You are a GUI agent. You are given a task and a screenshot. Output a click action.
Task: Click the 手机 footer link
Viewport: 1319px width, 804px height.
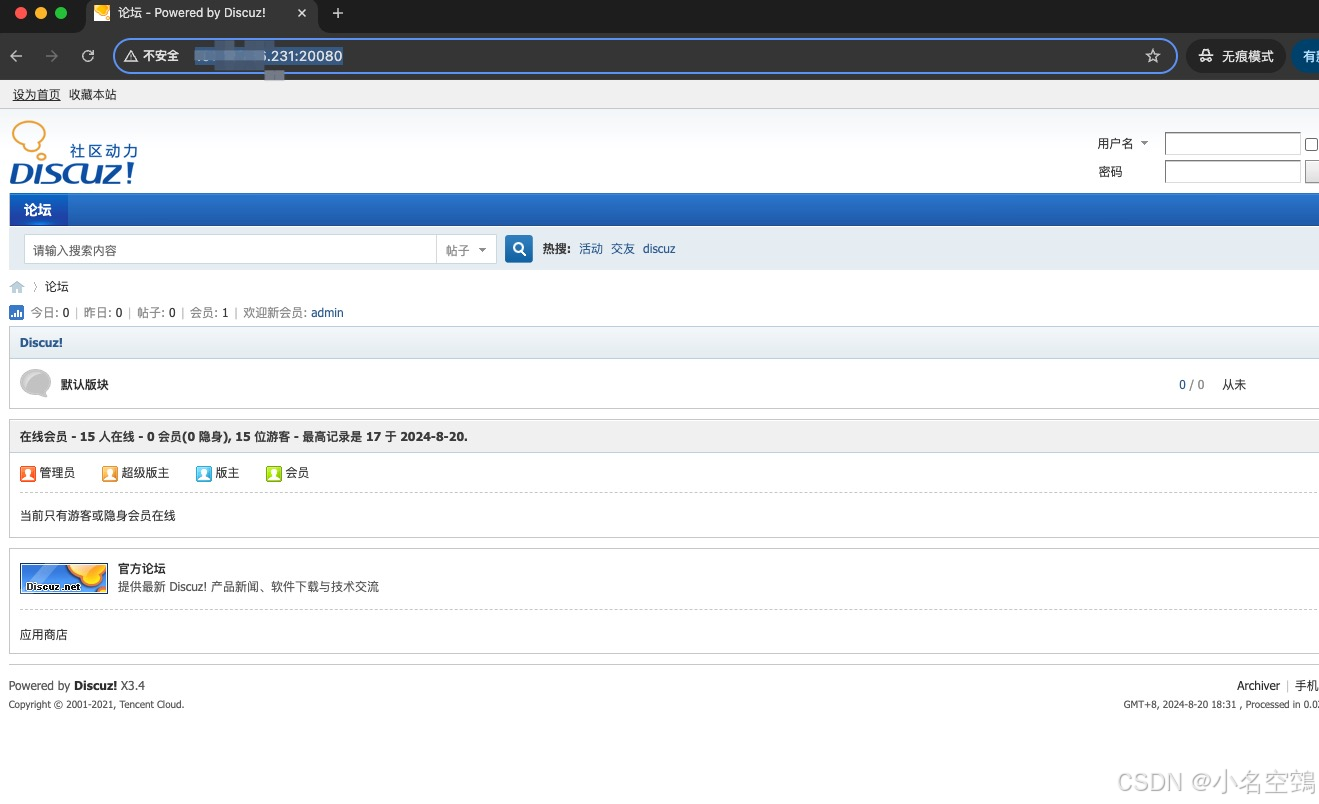tap(1307, 686)
